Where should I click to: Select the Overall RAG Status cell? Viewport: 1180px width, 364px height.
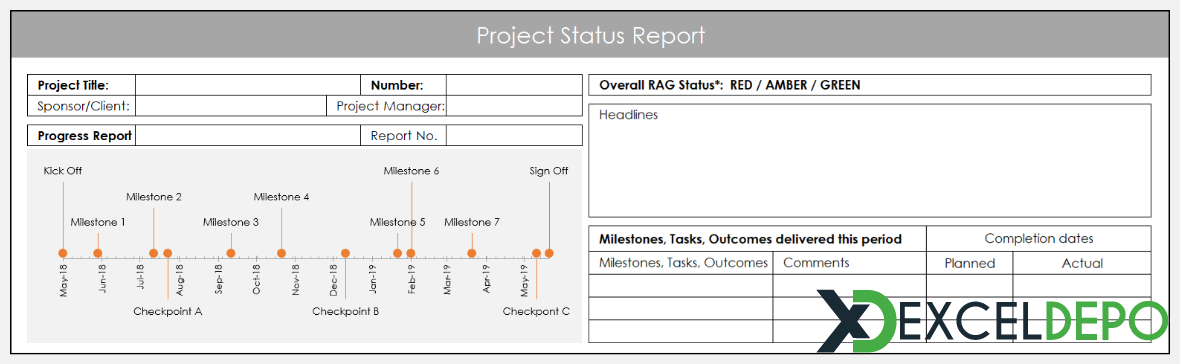[869, 85]
